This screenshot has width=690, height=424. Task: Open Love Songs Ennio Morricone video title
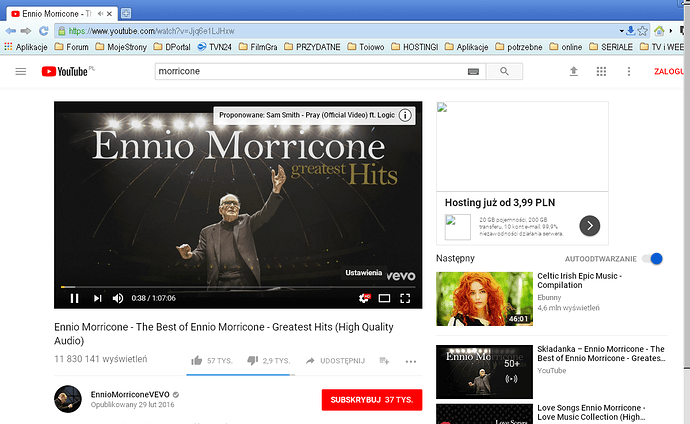591,413
